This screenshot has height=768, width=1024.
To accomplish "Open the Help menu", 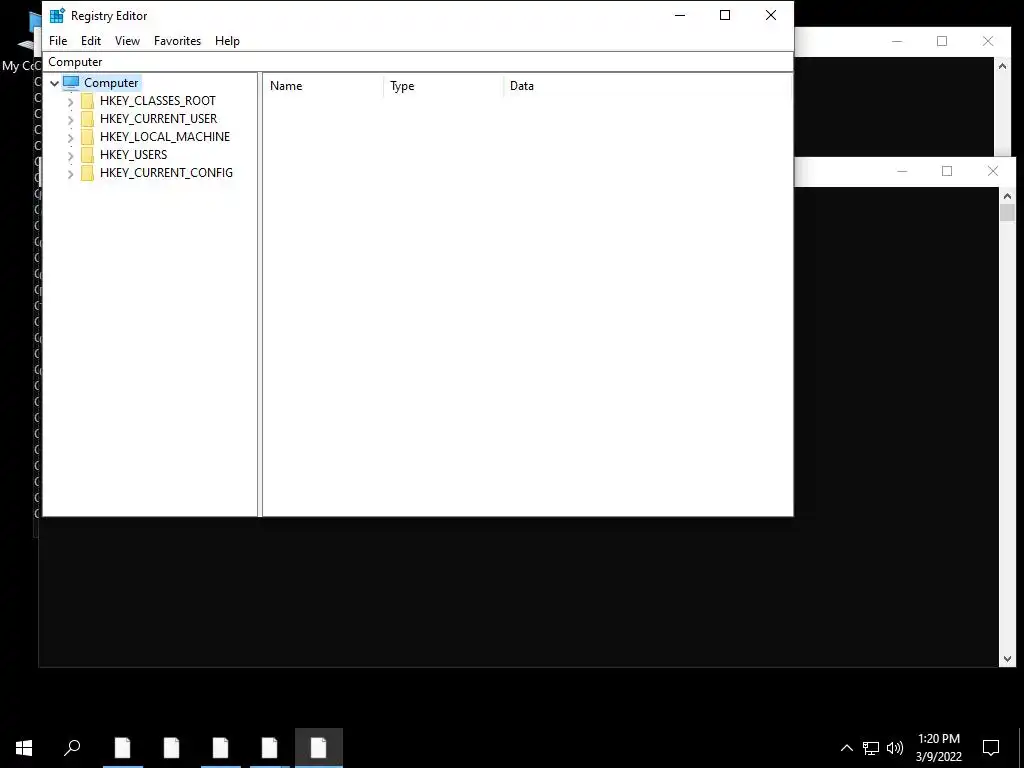I will click(227, 40).
